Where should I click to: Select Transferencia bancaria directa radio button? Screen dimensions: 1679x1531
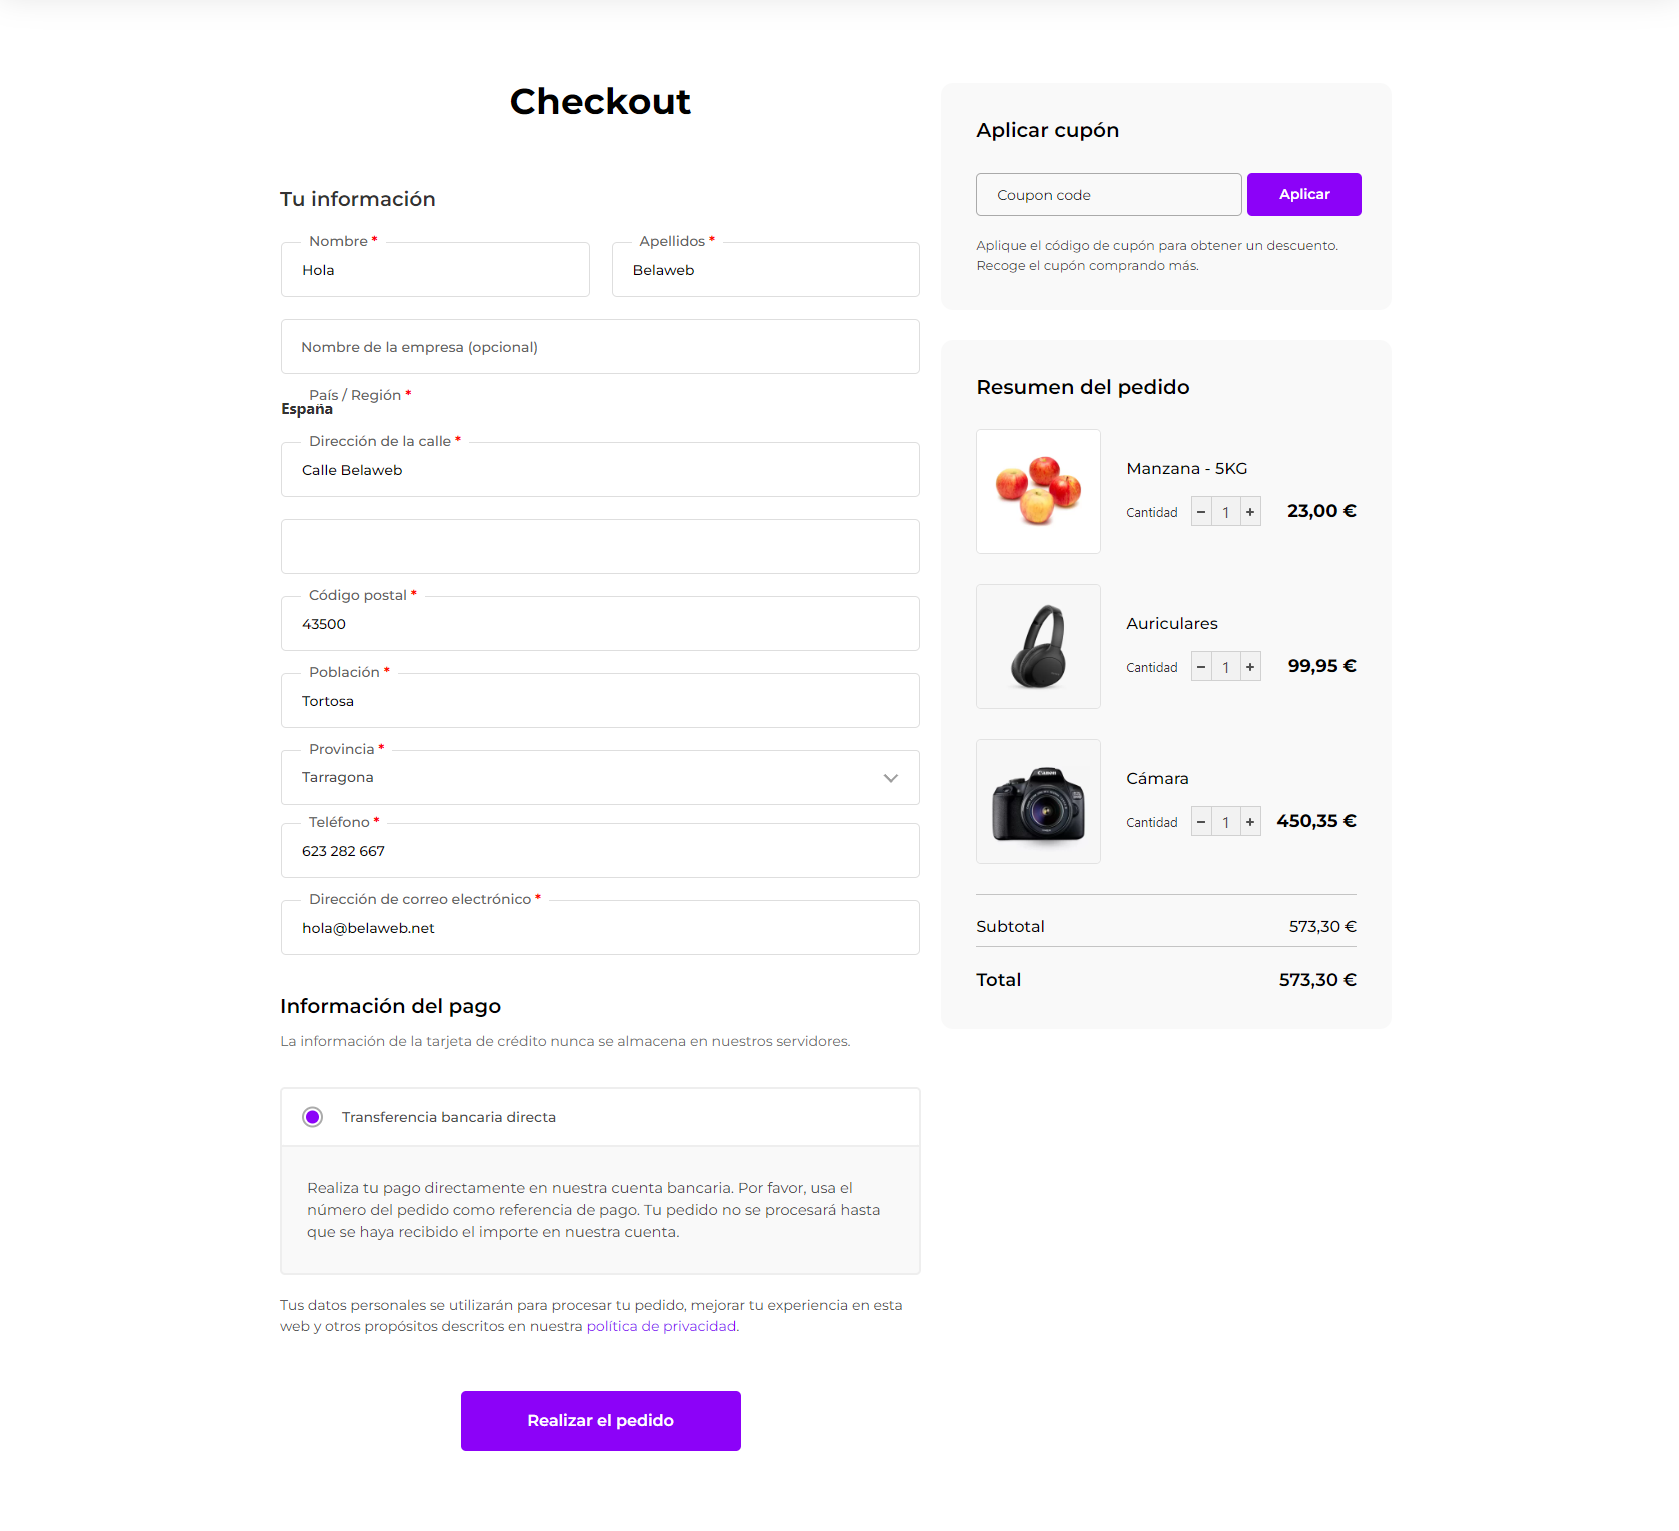coord(313,1117)
